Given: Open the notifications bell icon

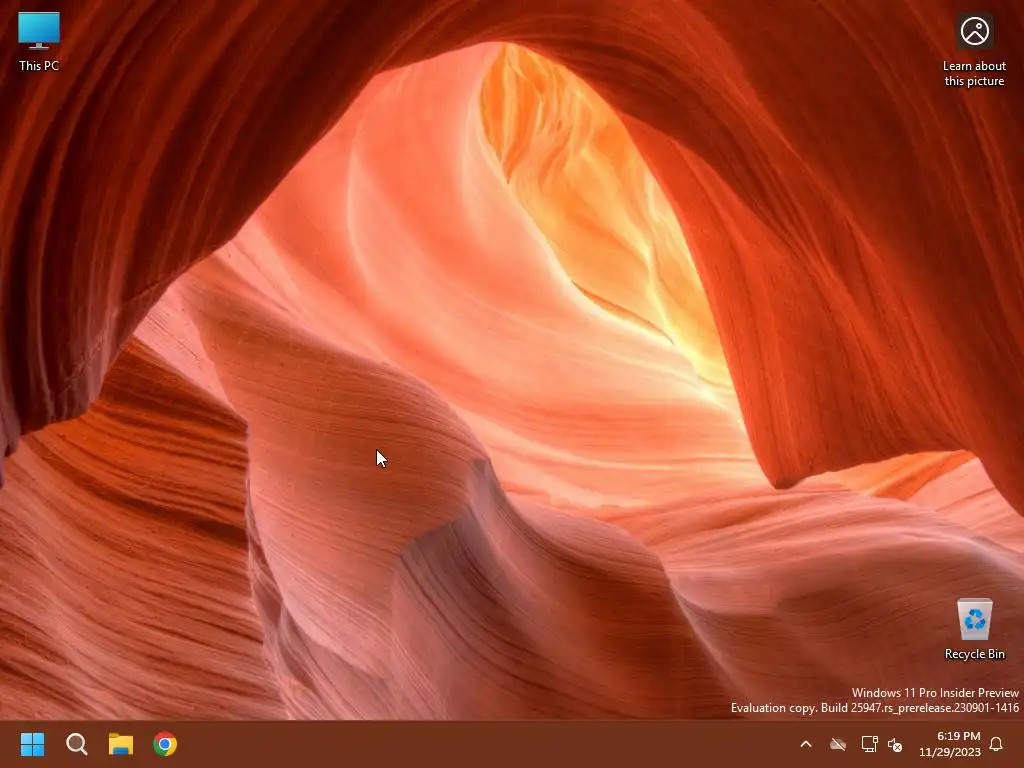Looking at the screenshot, I should coord(996,744).
